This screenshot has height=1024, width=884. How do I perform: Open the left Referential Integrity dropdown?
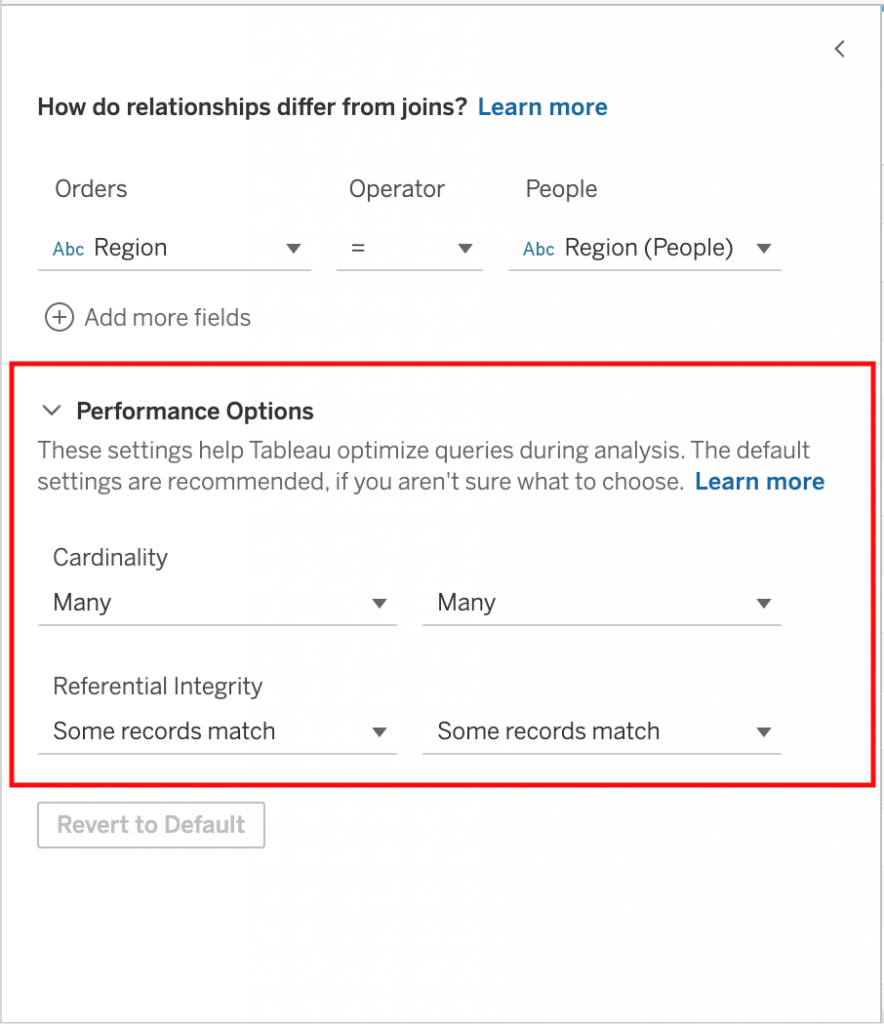coord(216,731)
